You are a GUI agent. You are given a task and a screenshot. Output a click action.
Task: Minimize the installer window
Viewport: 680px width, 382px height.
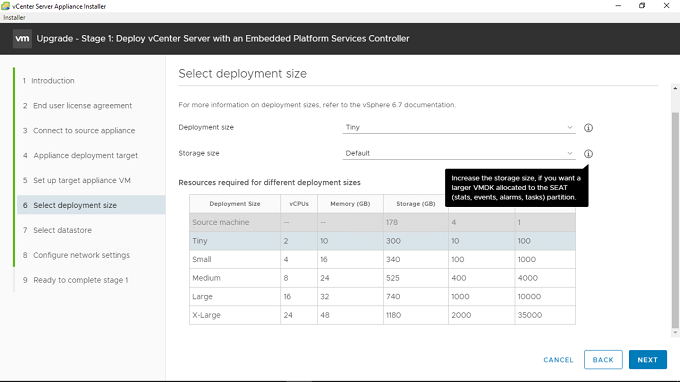[618, 6]
